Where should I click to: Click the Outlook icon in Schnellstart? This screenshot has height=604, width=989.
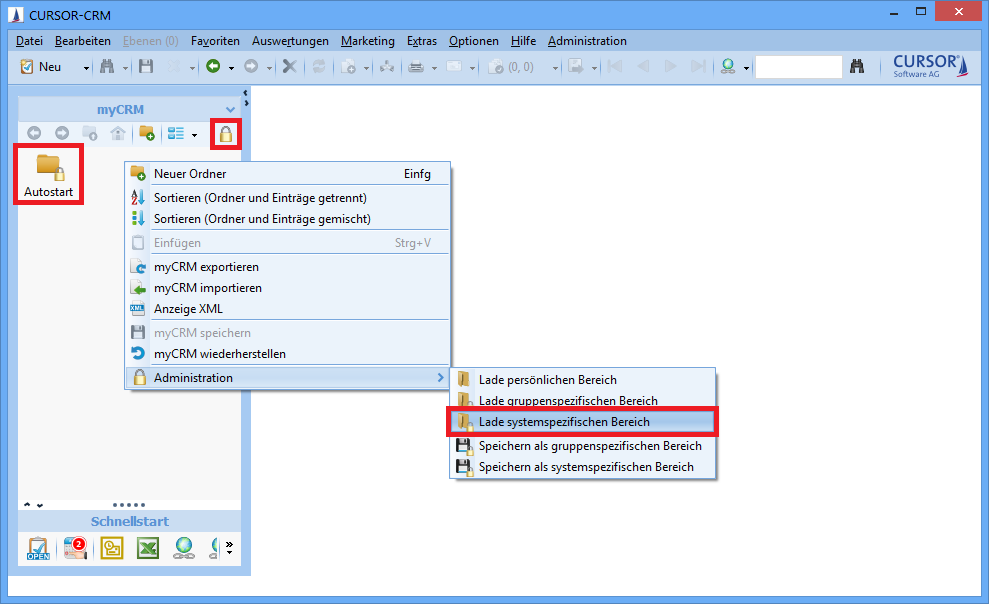click(x=111, y=548)
